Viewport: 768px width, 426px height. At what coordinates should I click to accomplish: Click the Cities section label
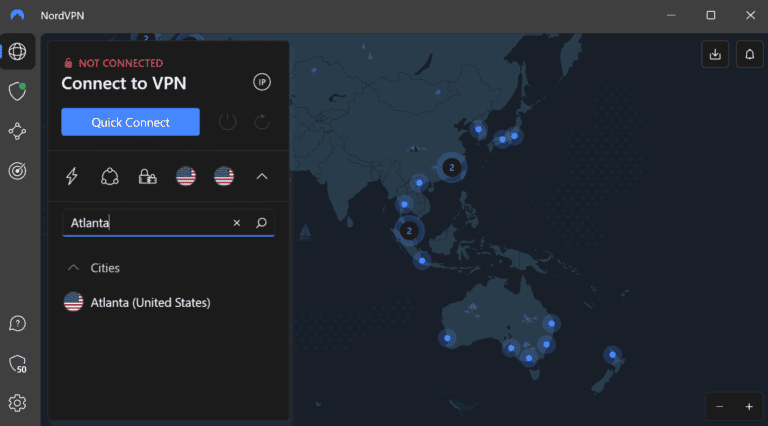[105, 268]
